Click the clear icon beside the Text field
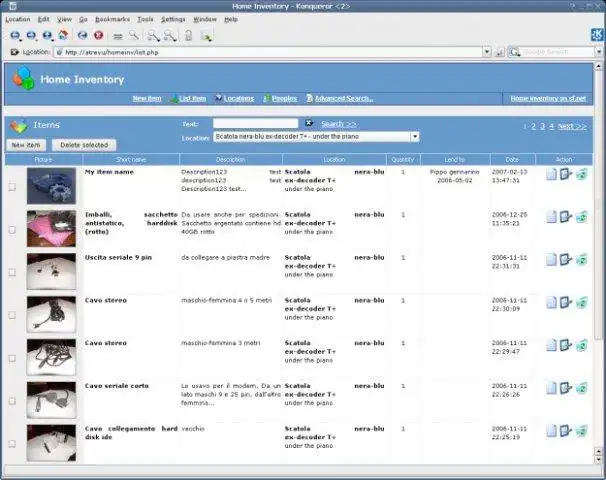The height and width of the screenshot is (480, 606). pos(308,123)
